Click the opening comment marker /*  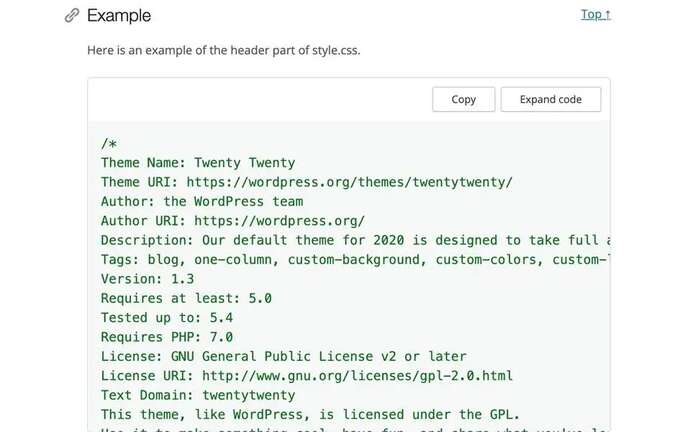point(109,144)
